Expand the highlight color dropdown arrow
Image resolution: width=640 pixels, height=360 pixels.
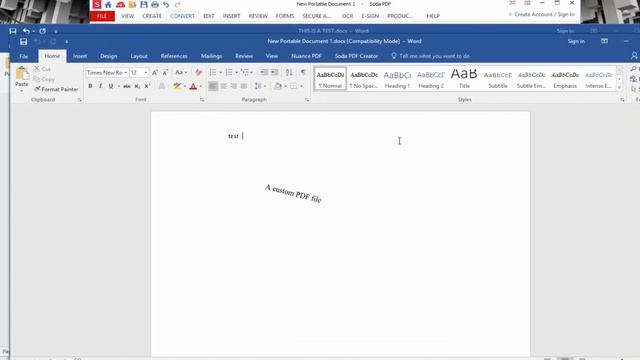184,86
